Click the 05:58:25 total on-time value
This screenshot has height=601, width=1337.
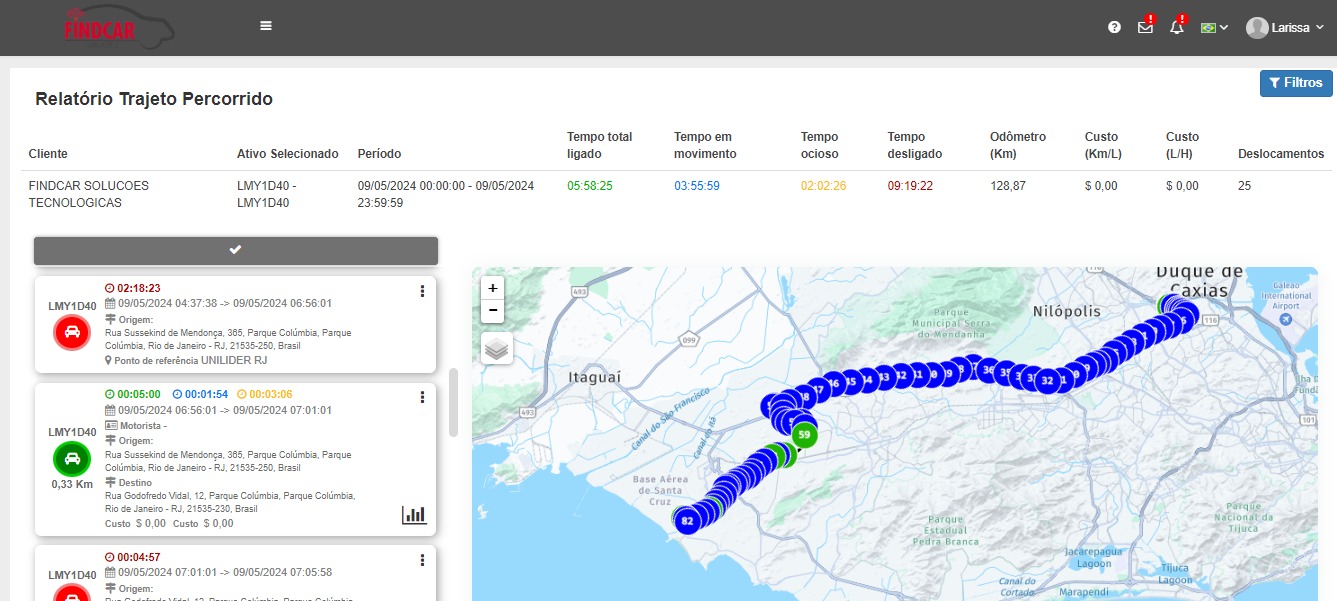point(590,186)
